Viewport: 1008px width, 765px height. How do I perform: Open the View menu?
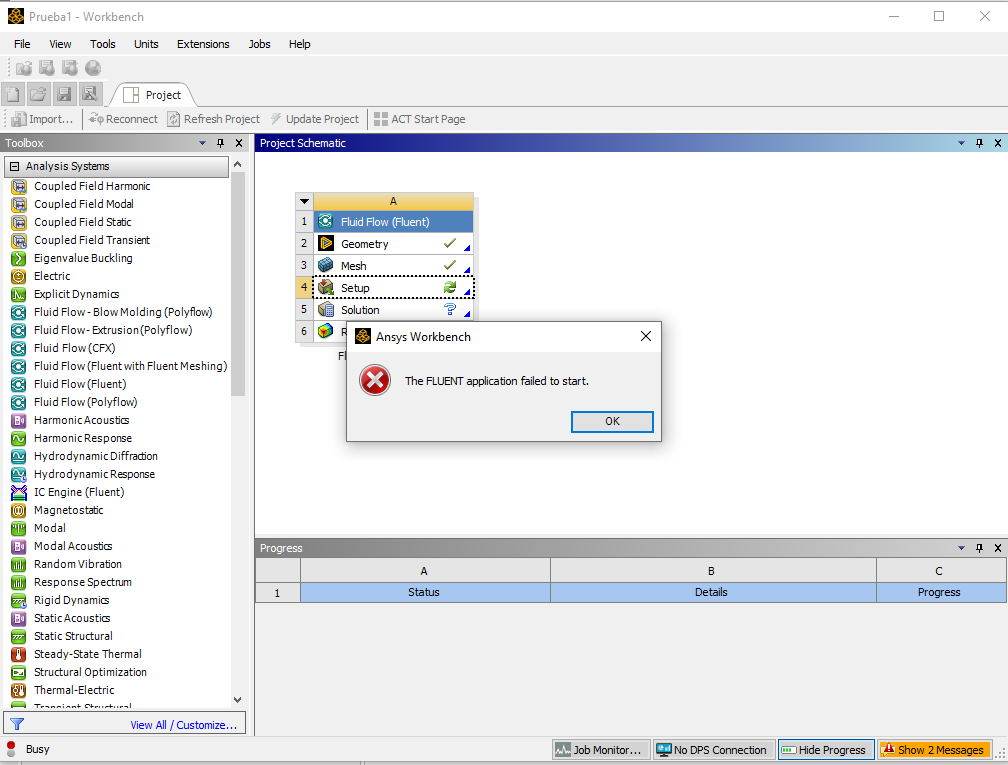[60, 44]
